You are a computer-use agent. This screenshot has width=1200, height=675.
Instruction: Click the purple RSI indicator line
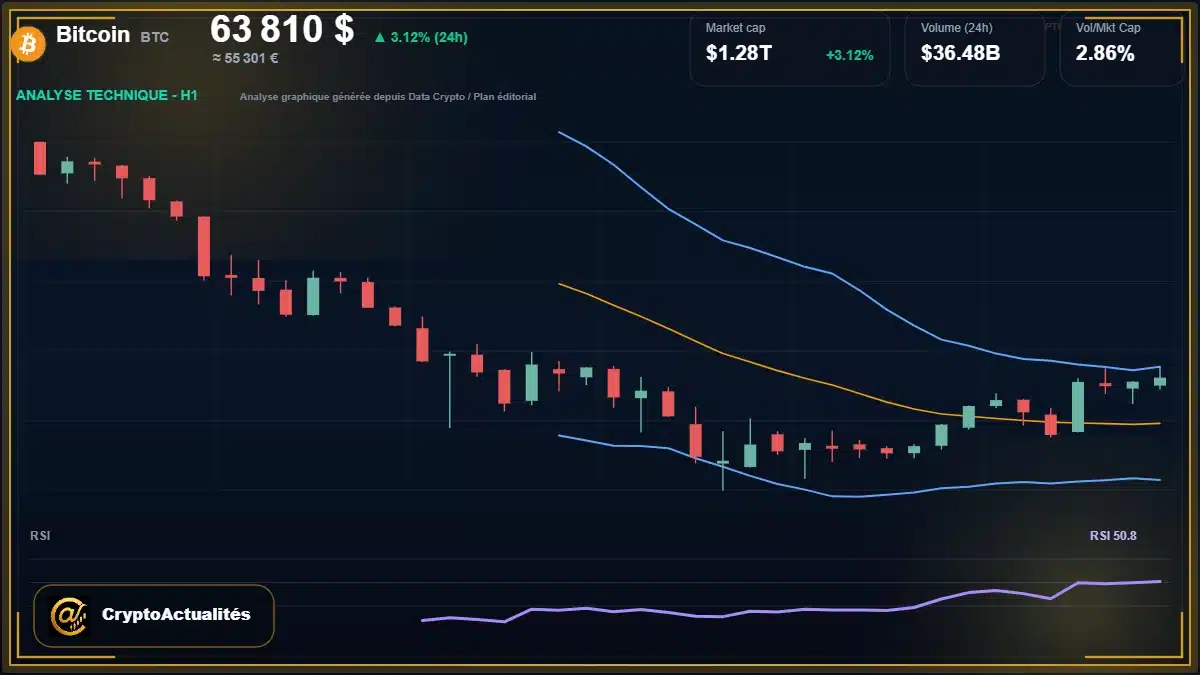tap(791, 610)
